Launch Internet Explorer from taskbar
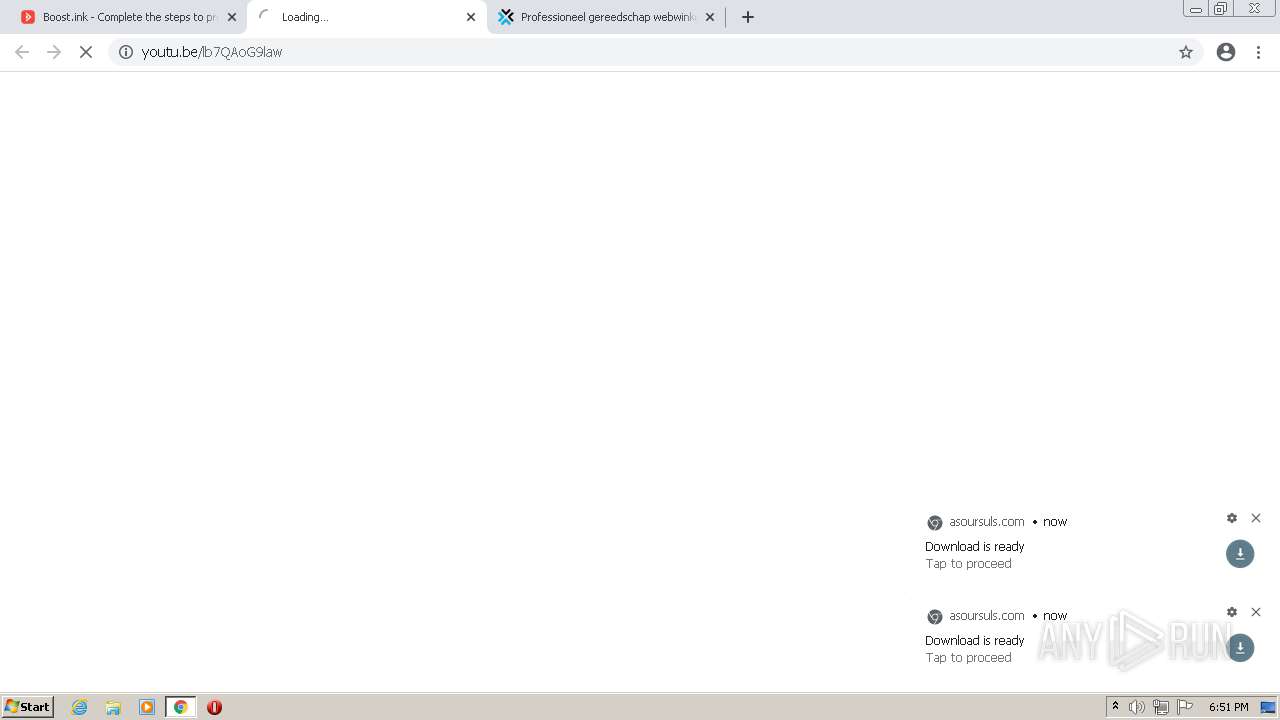 tap(80, 707)
